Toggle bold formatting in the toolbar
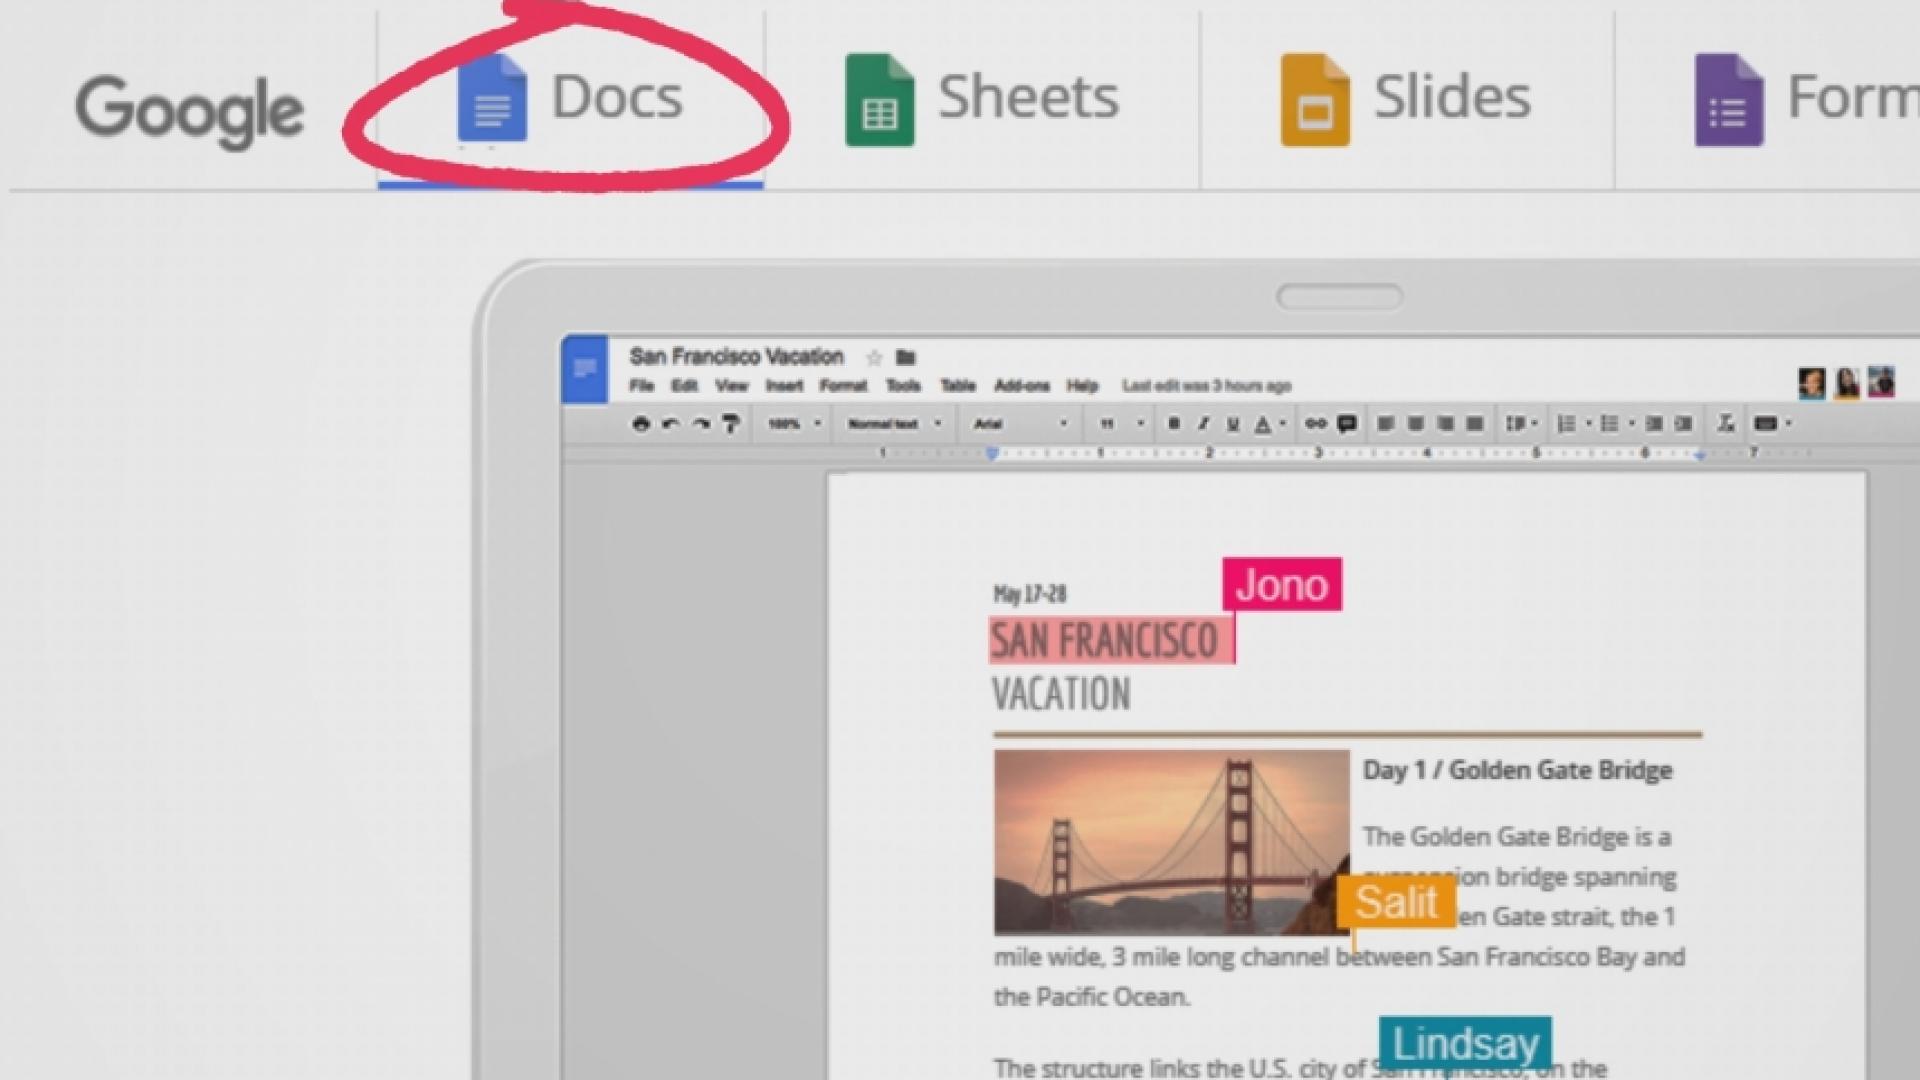The image size is (1920, 1080). tap(1173, 423)
